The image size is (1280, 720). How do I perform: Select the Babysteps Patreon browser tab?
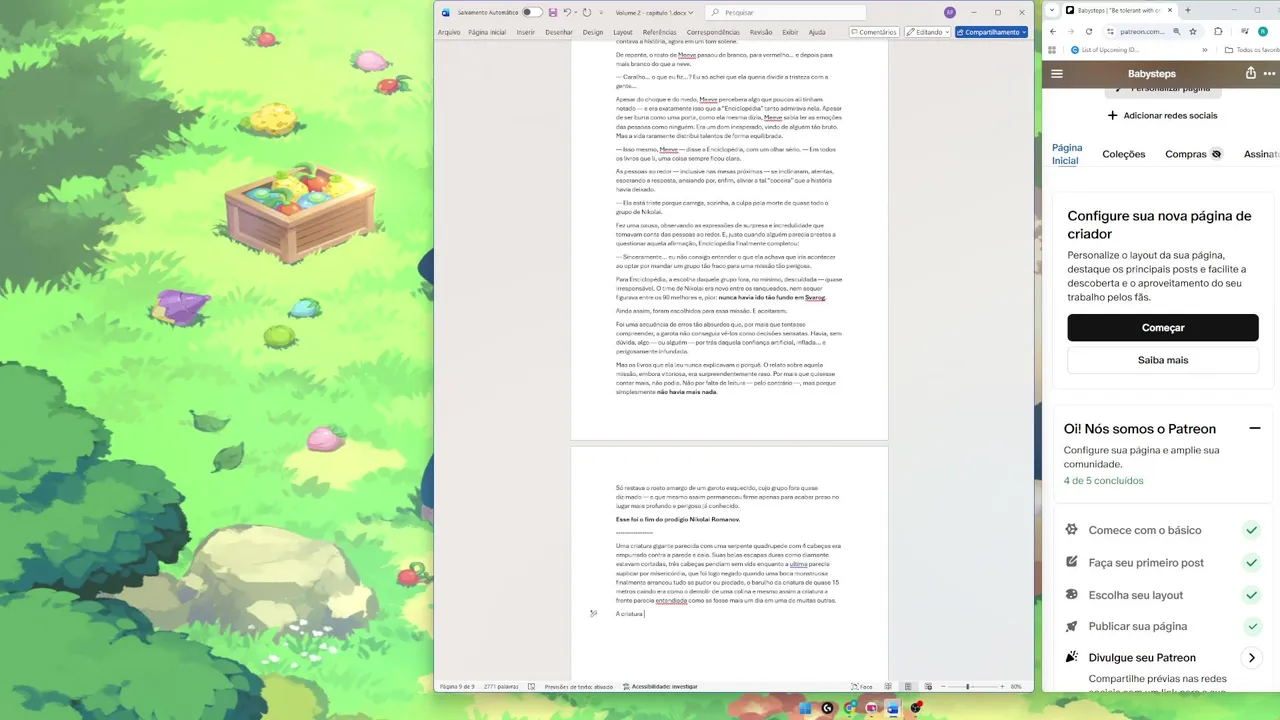point(1118,10)
